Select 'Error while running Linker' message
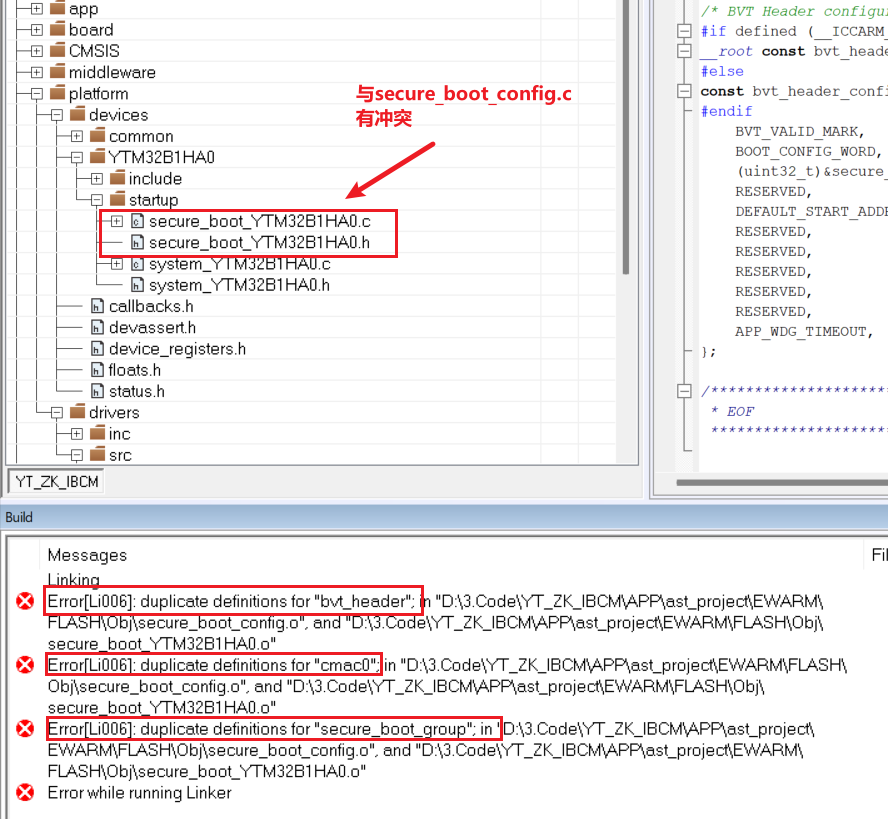This screenshot has width=888, height=819. [139, 792]
